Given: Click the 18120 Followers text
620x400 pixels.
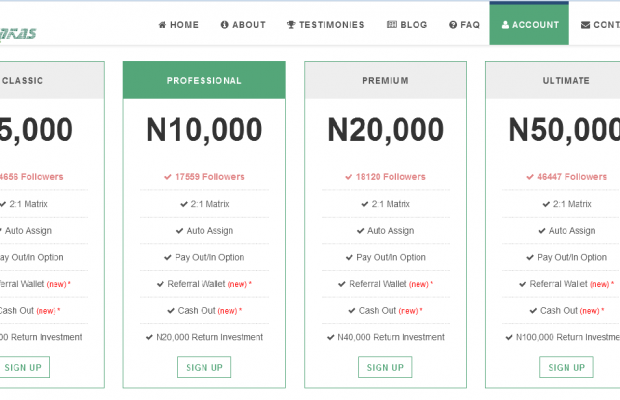Looking at the screenshot, I should (390, 177).
